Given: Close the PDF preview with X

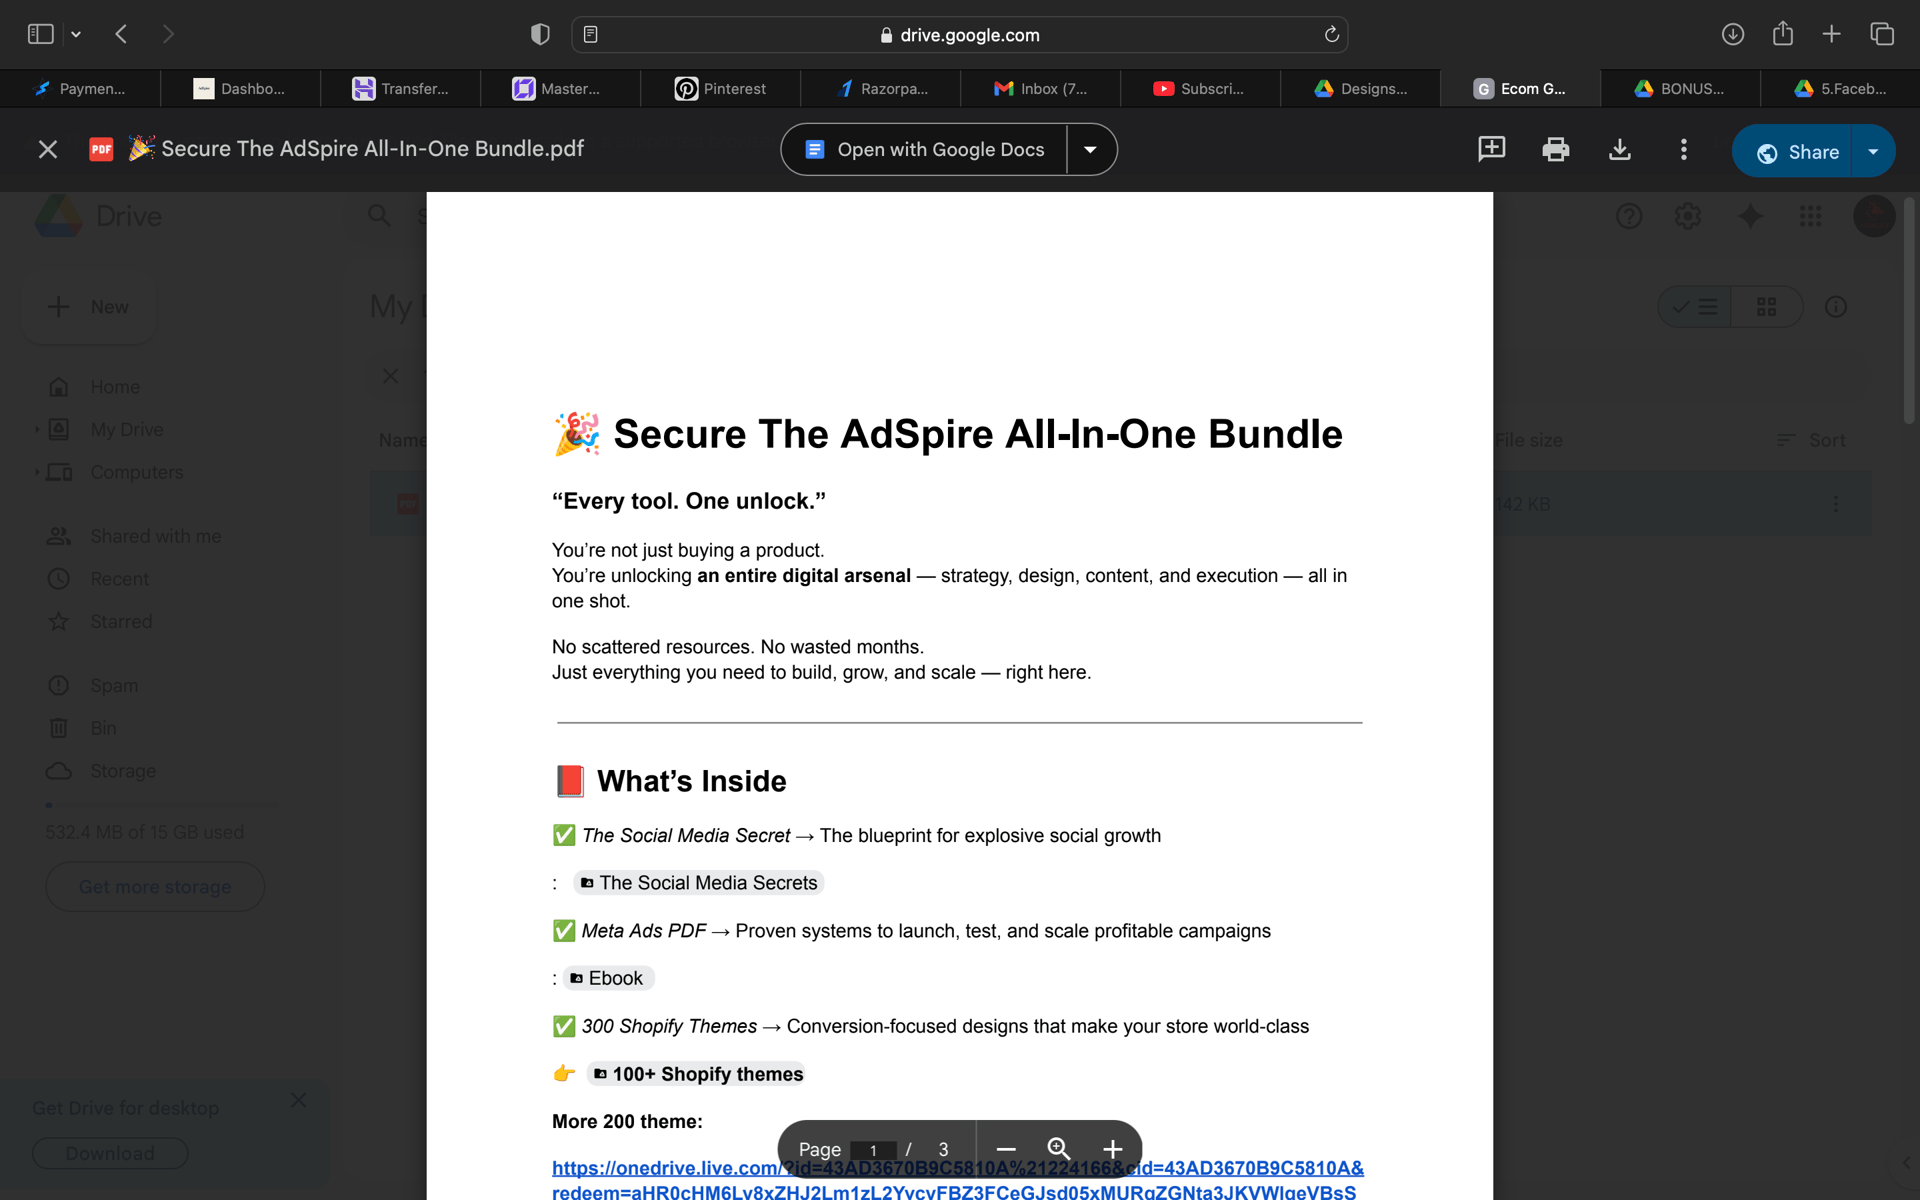Looking at the screenshot, I should click(x=47, y=150).
